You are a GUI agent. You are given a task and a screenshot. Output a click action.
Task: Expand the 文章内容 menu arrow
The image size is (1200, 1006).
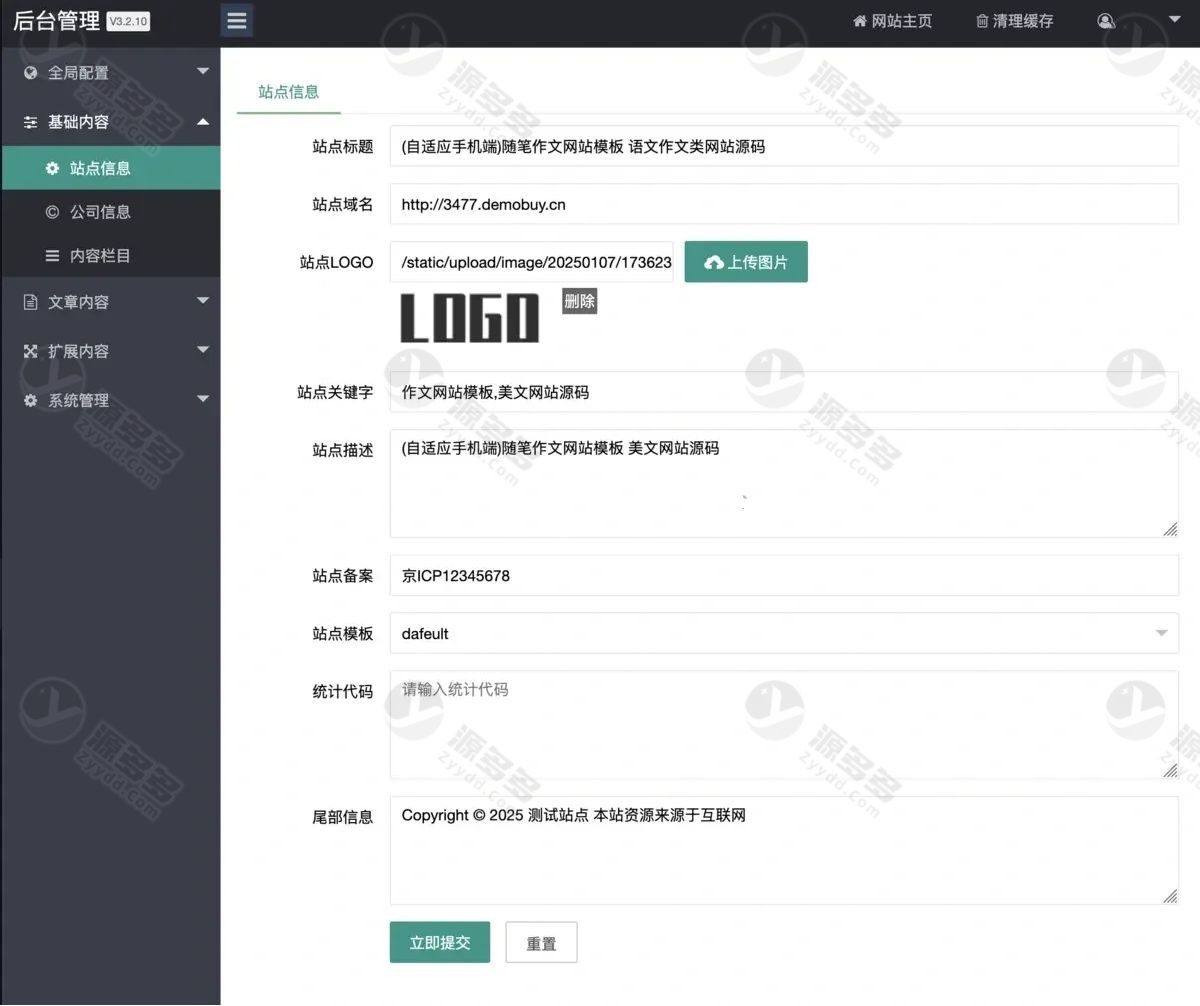click(203, 300)
